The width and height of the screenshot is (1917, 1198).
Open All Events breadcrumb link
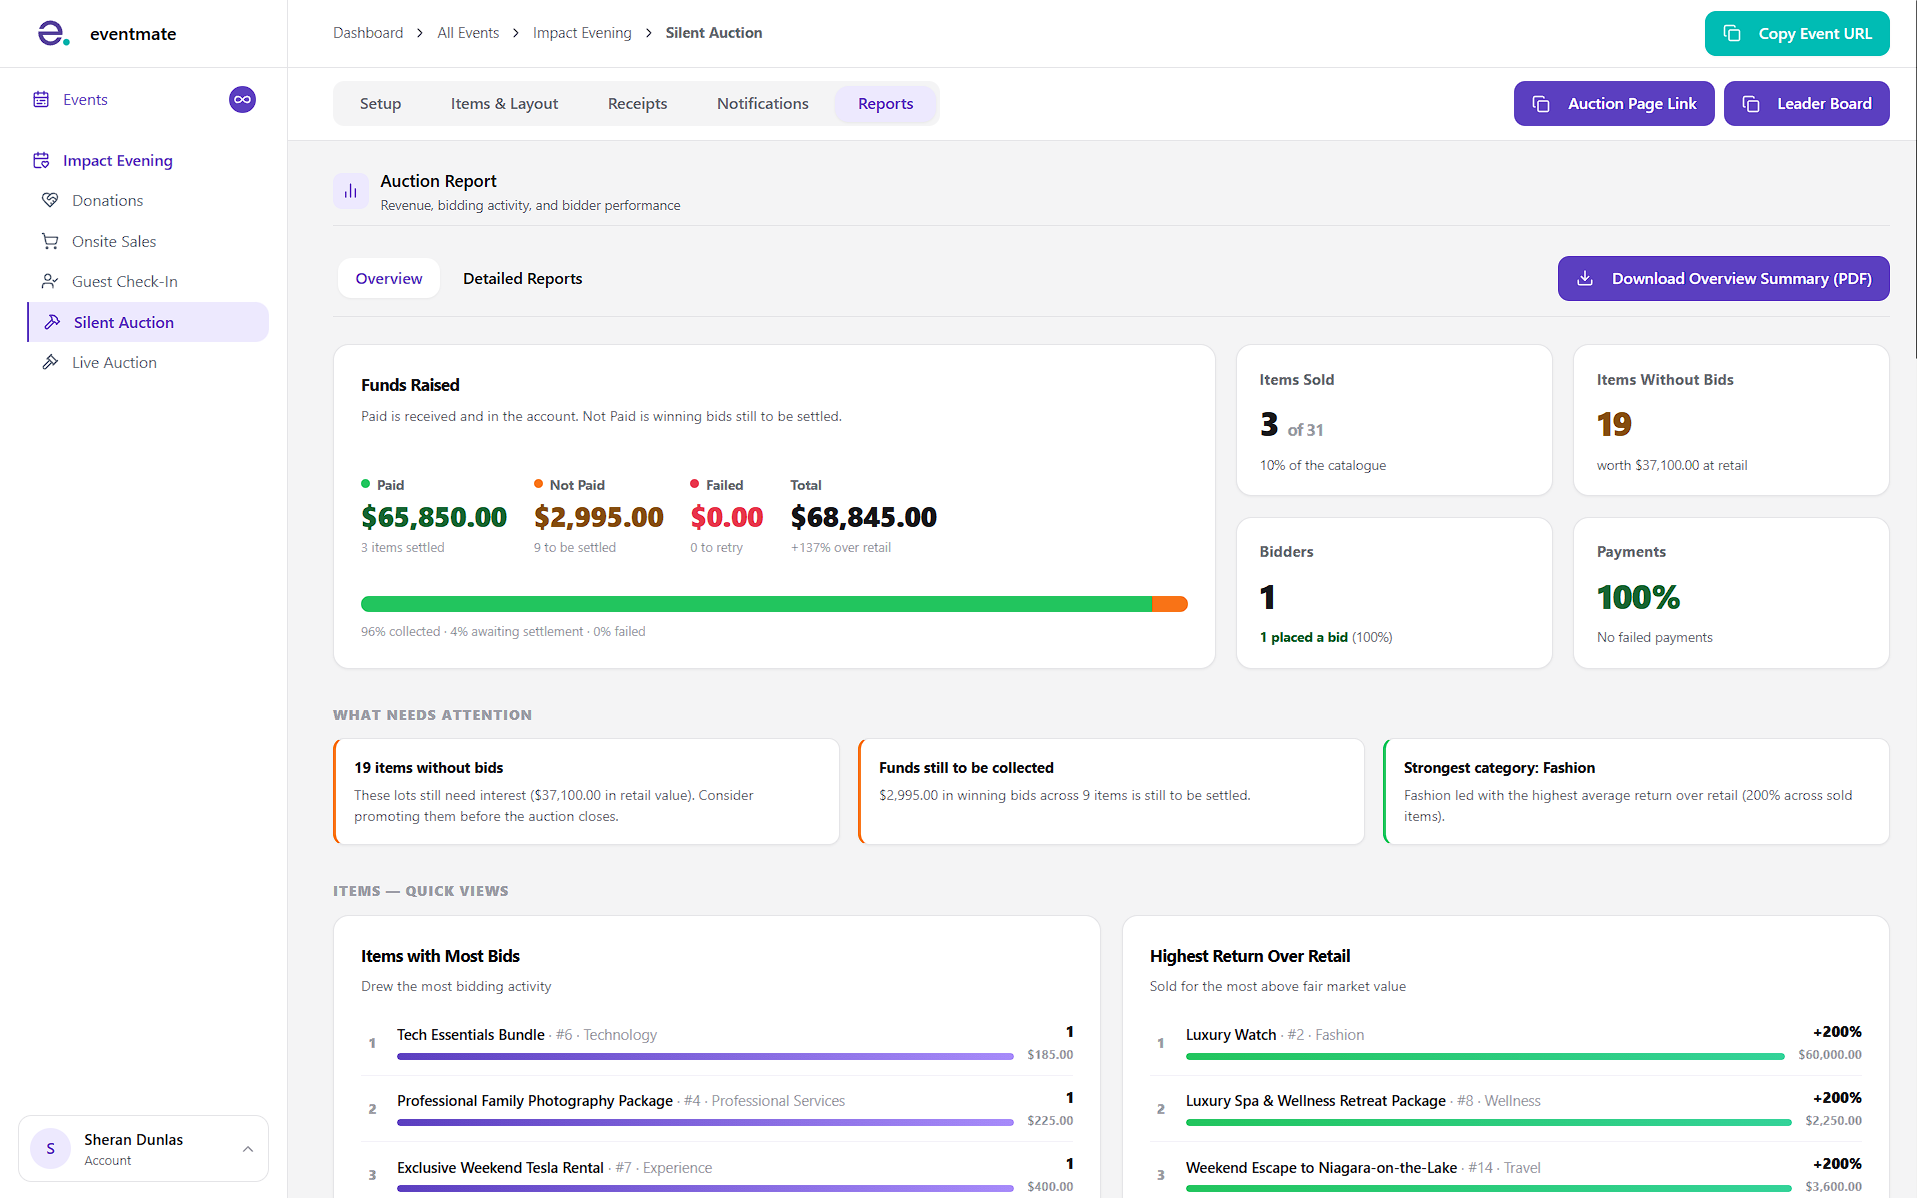(468, 33)
